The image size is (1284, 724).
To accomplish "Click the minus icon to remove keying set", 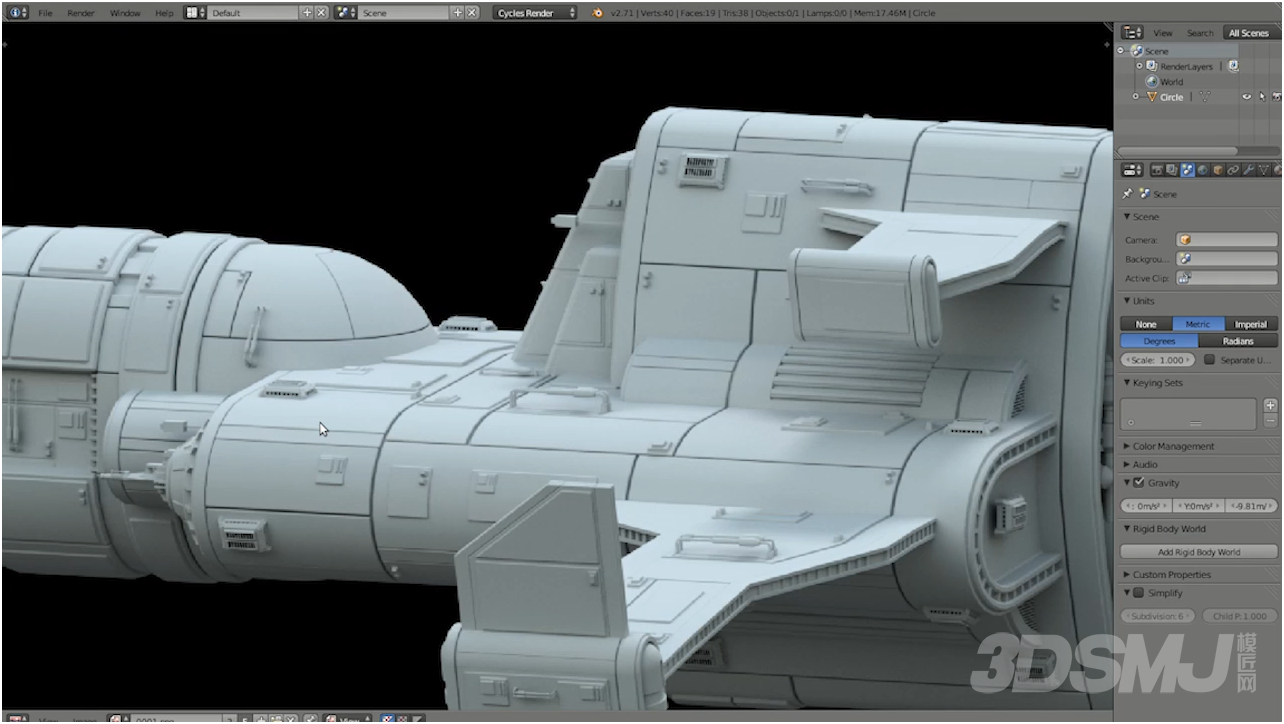I will pos(1270,420).
